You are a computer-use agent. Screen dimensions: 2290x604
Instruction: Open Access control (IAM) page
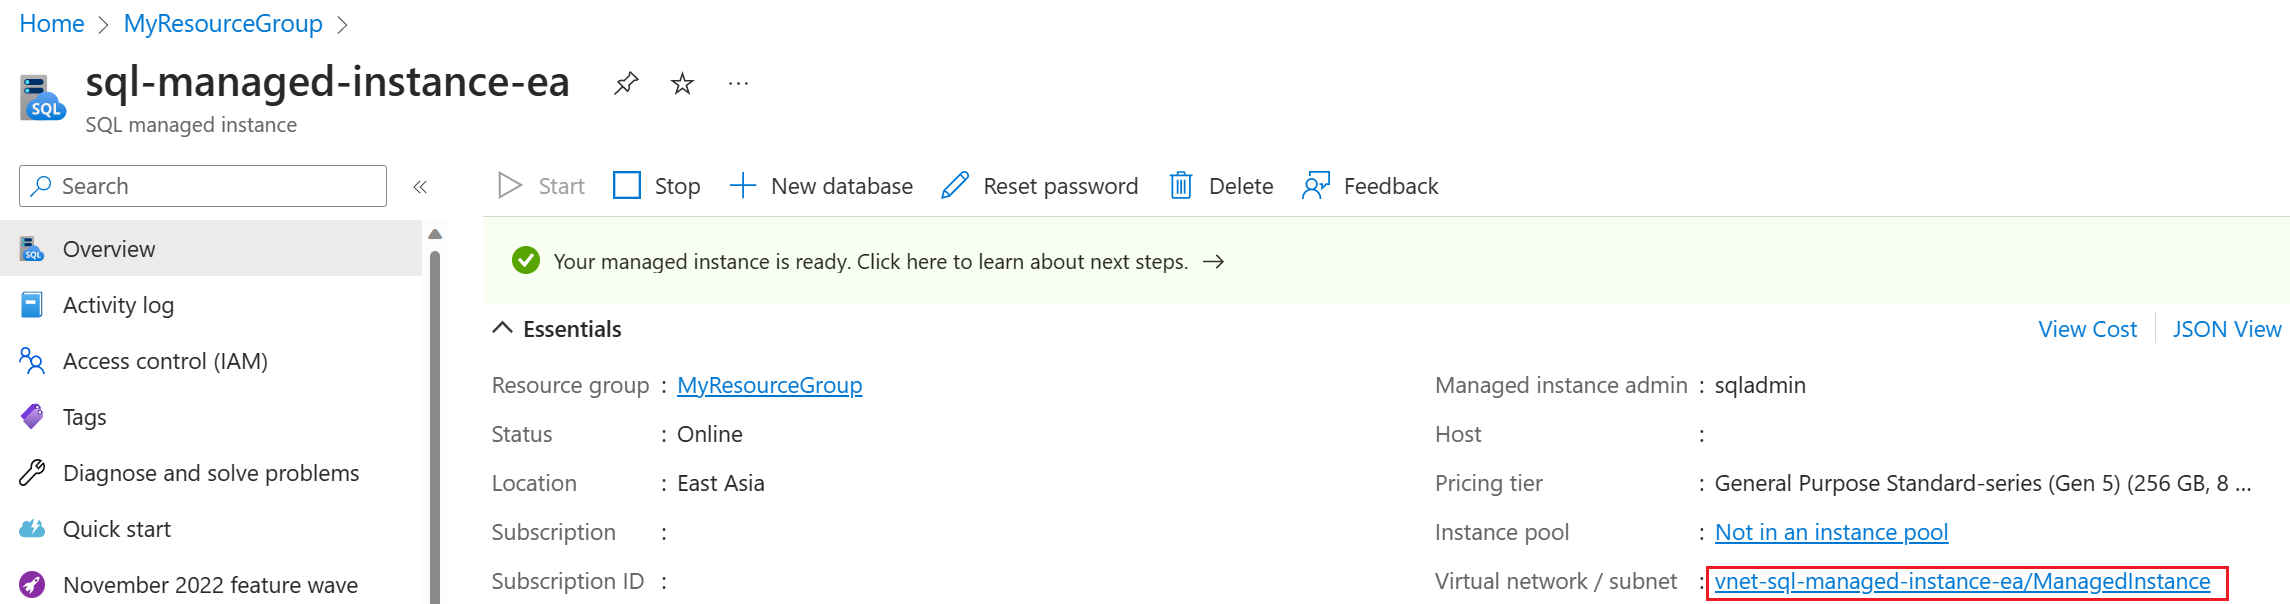(165, 361)
